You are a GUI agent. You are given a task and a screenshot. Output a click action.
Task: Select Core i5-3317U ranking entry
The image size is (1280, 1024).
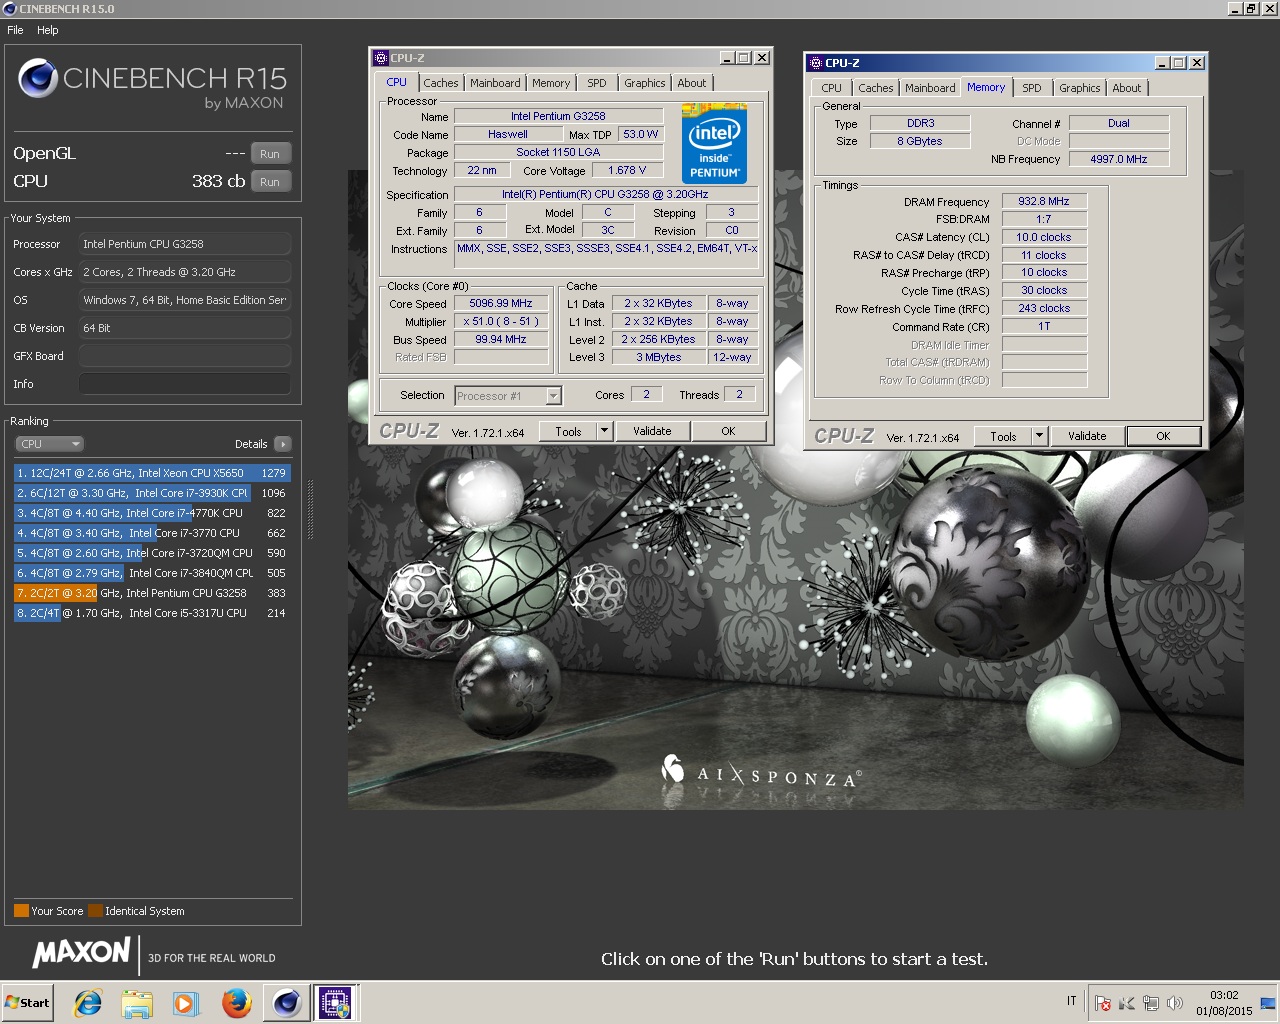tap(151, 613)
